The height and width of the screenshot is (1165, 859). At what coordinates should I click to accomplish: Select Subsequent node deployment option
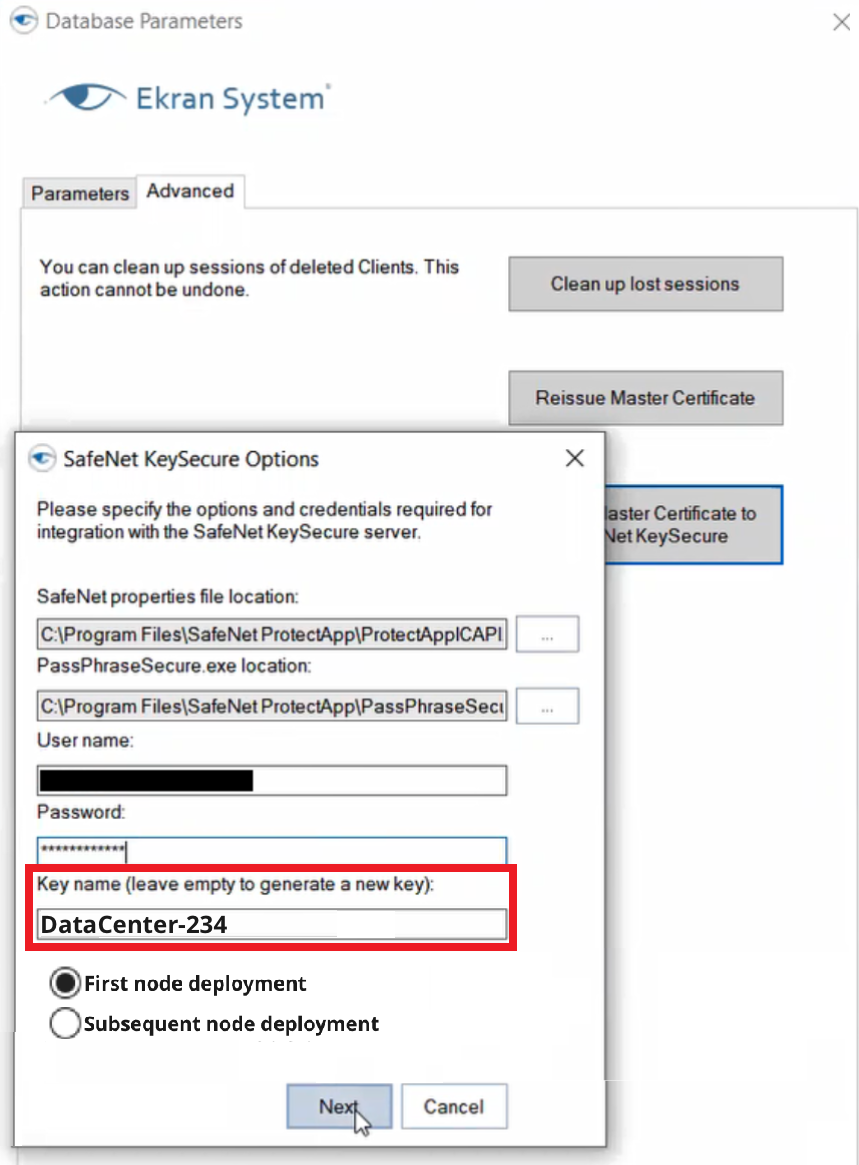[65, 1024]
